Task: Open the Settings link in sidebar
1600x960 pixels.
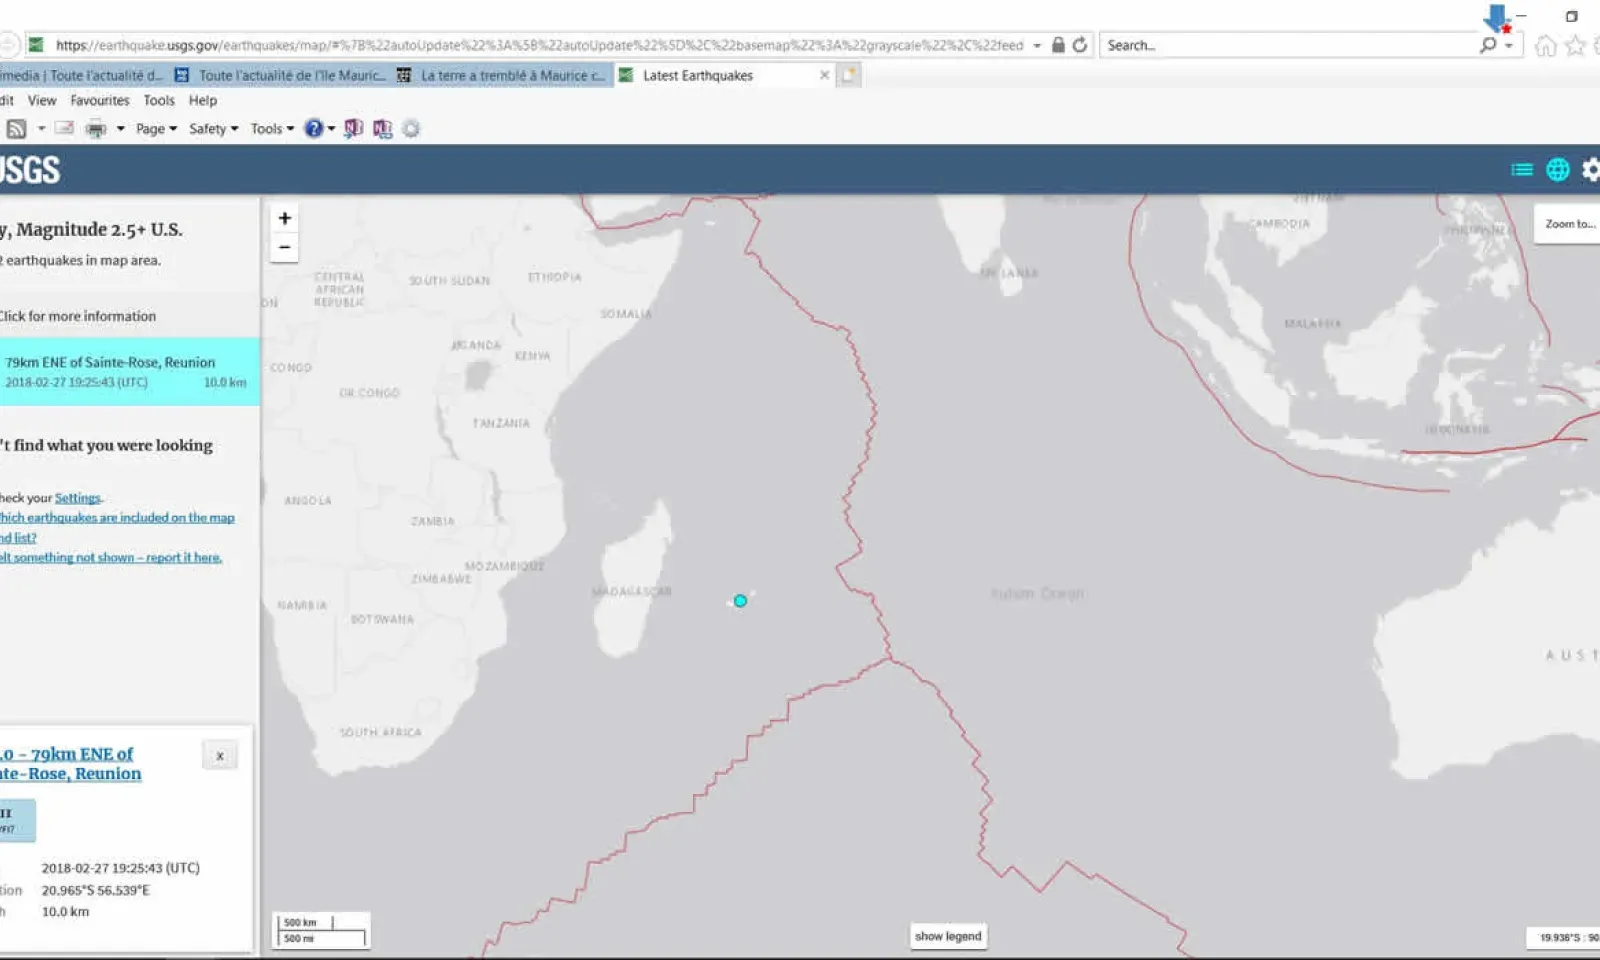Action: click(77, 498)
